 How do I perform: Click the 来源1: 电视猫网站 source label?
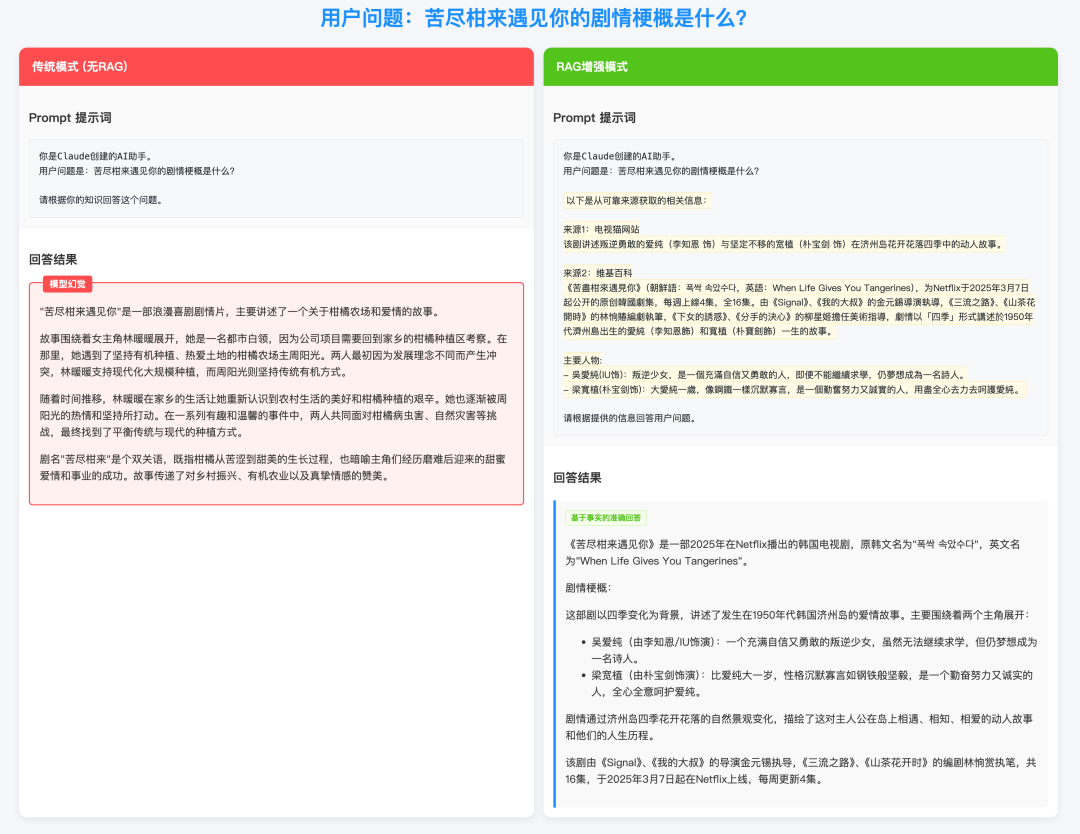[601, 227]
